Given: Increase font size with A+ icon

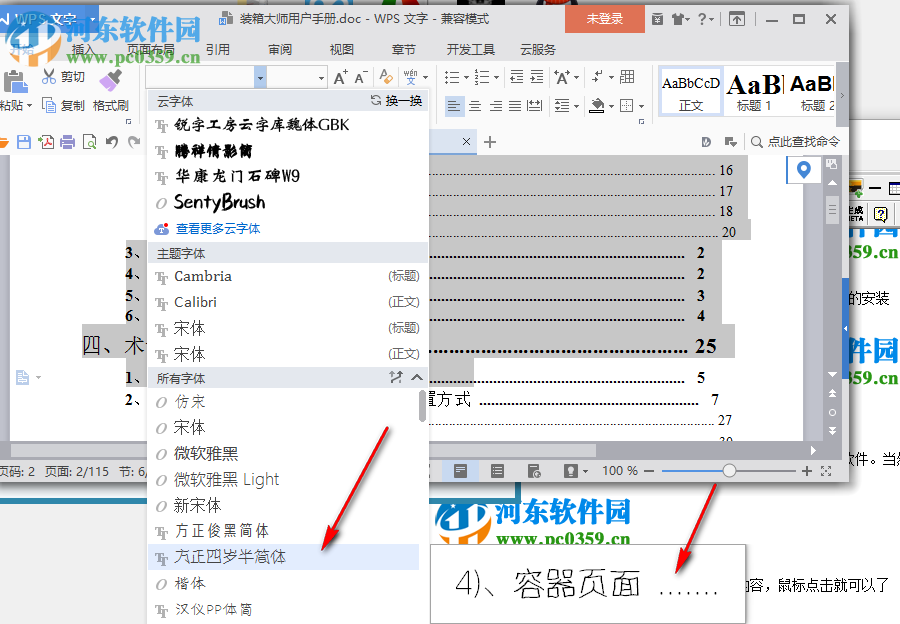Looking at the screenshot, I should pyautogui.click(x=340, y=77).
